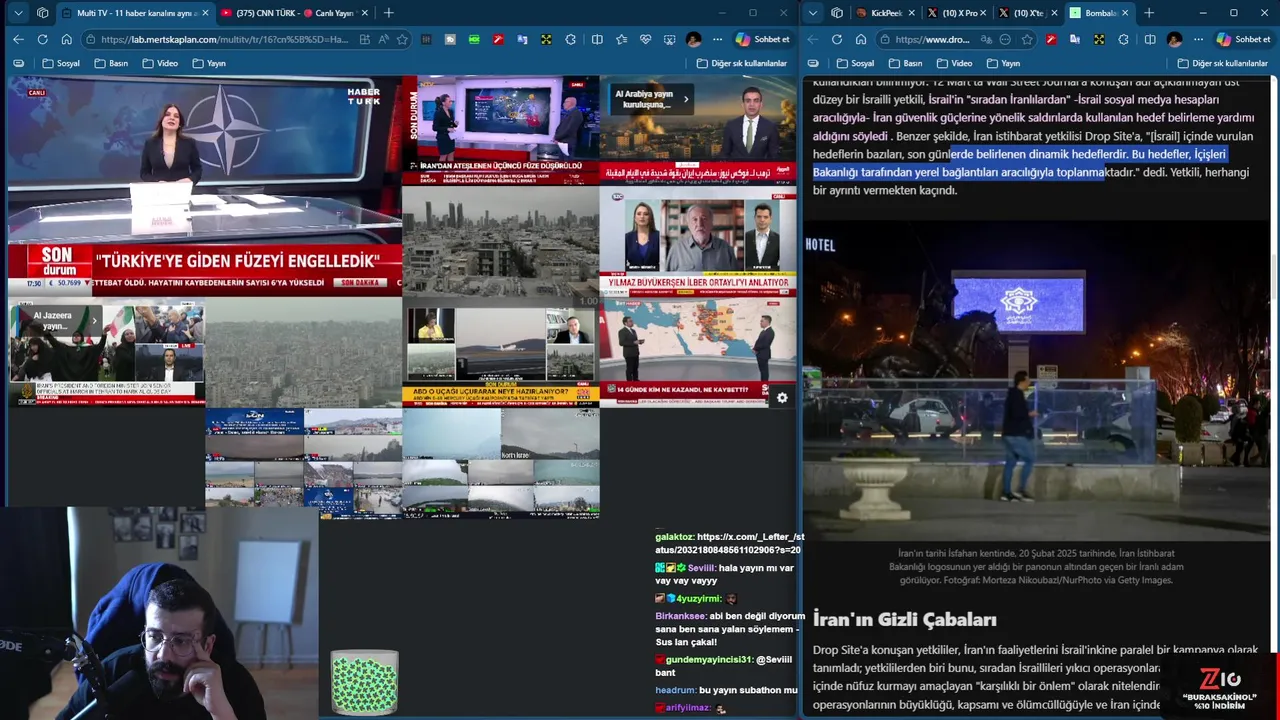1280x720 pixels.
Task: Click the Isfahan night street article photo
Action: (1038, 380)
